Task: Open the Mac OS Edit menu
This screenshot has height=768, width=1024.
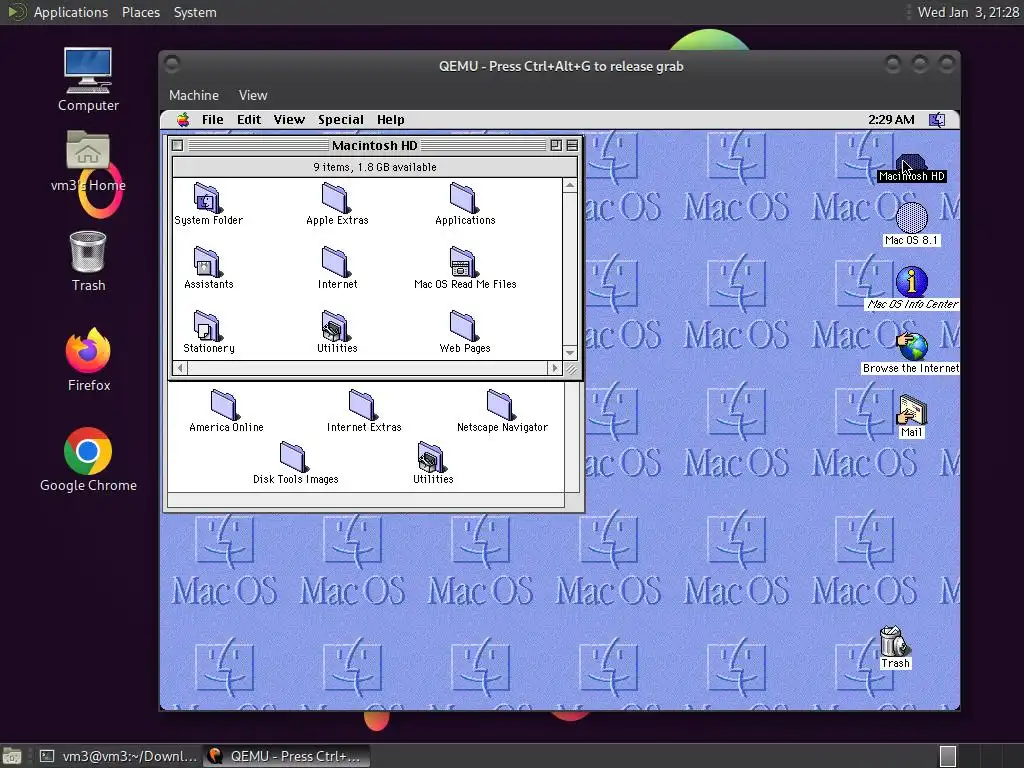Action: [x=249, y=120]
